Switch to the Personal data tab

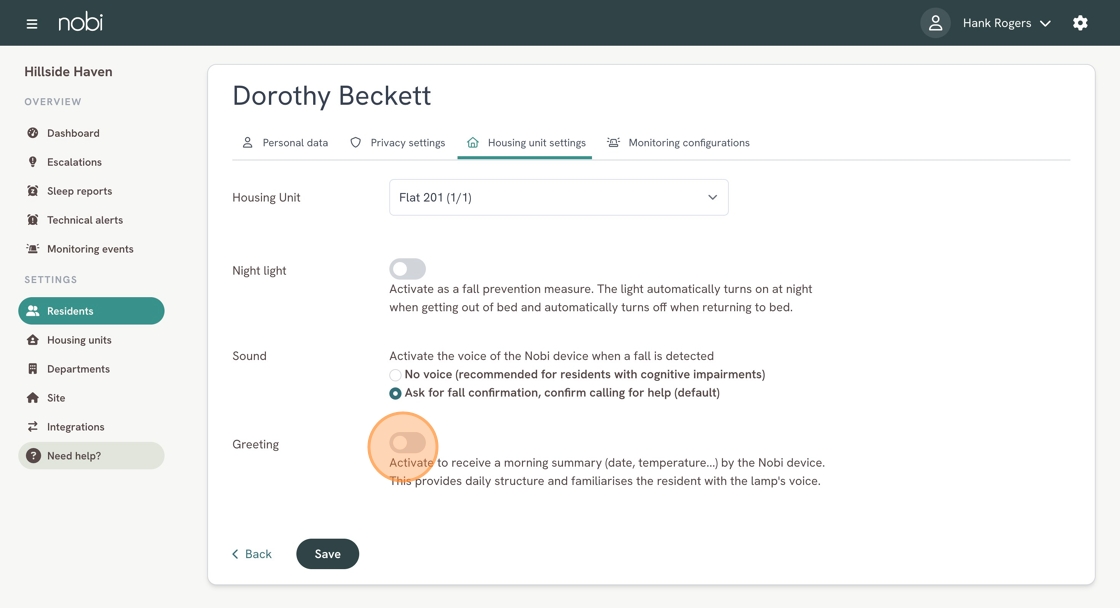286,143
